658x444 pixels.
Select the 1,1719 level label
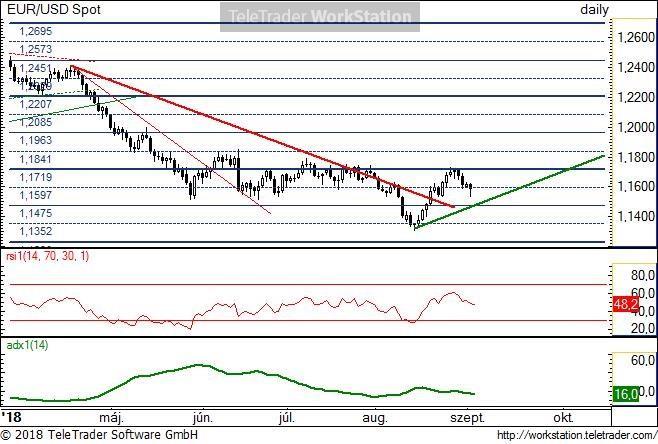[x=36, y=177]
